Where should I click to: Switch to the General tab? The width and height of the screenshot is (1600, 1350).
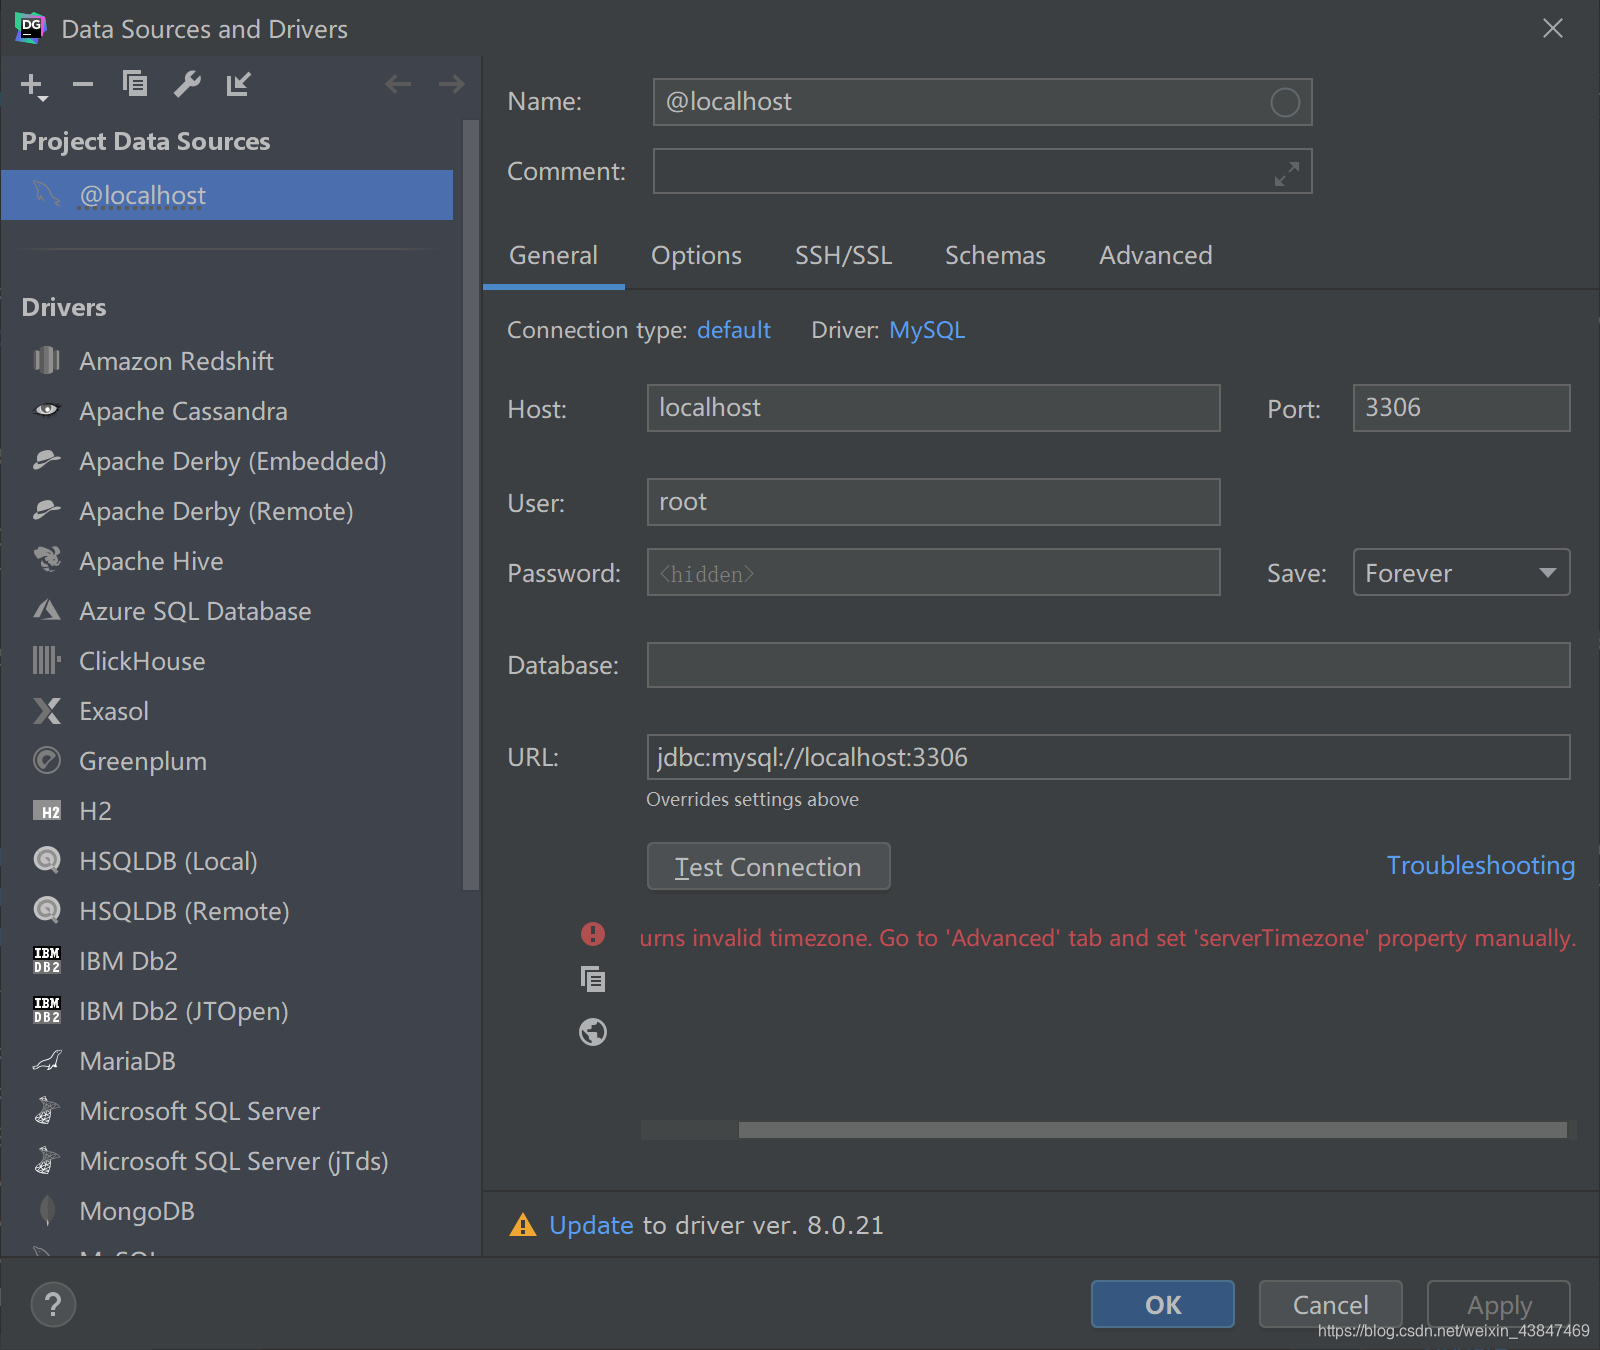pyautogui.click(x=553, y=256)
